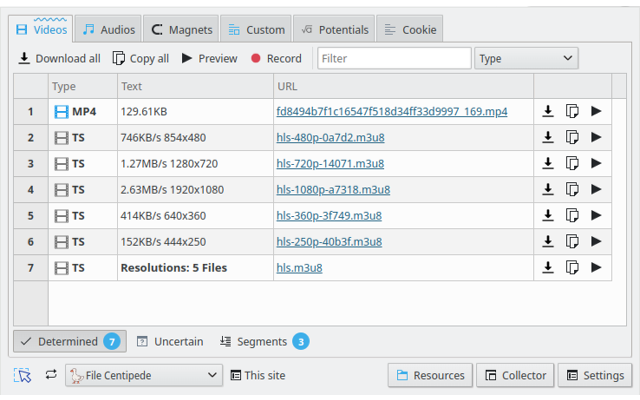This screenshot has width=640, height=400.
Task: Switch to the Audios tab
Action: point(108,30)
